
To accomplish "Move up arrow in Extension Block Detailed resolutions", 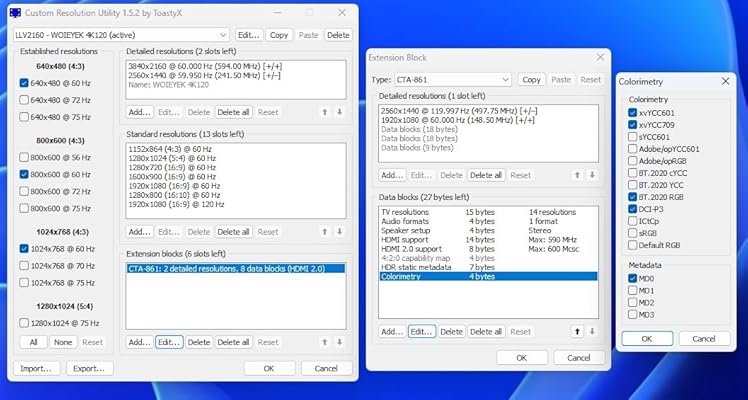I will 577,175.
